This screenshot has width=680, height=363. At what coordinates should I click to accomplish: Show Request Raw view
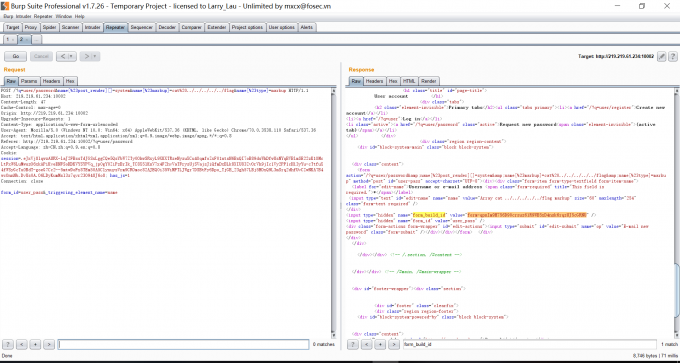pyautogui.click(x=11, y=81)
